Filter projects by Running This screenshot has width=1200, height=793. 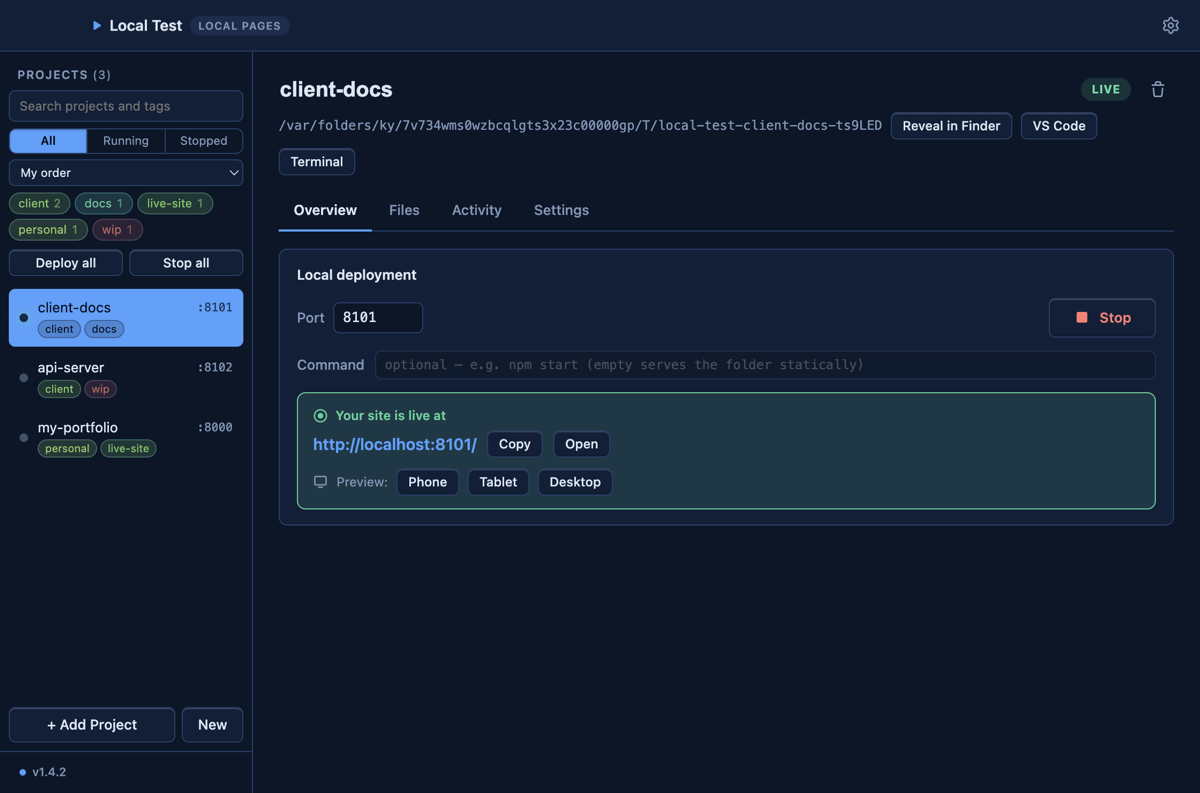[x=126, y=141]
